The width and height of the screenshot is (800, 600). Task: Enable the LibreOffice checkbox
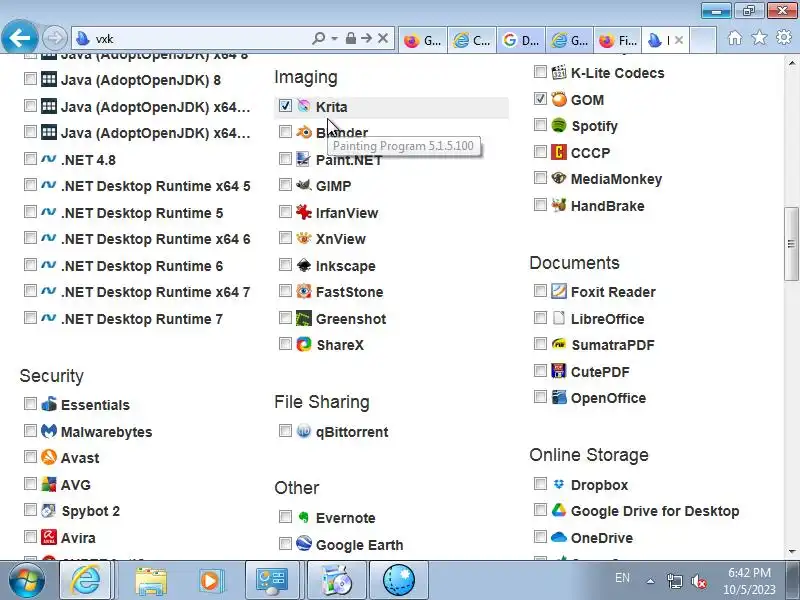tap(540, 318)
